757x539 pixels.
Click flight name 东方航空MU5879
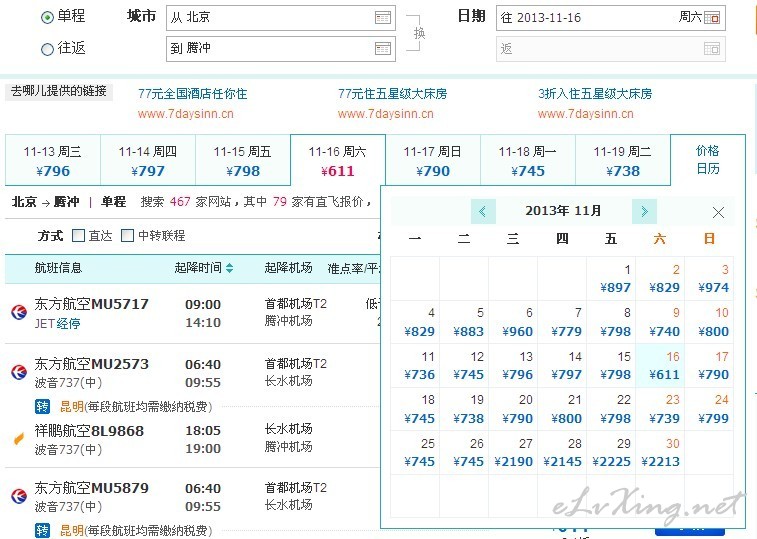click(x=92, y=488)
